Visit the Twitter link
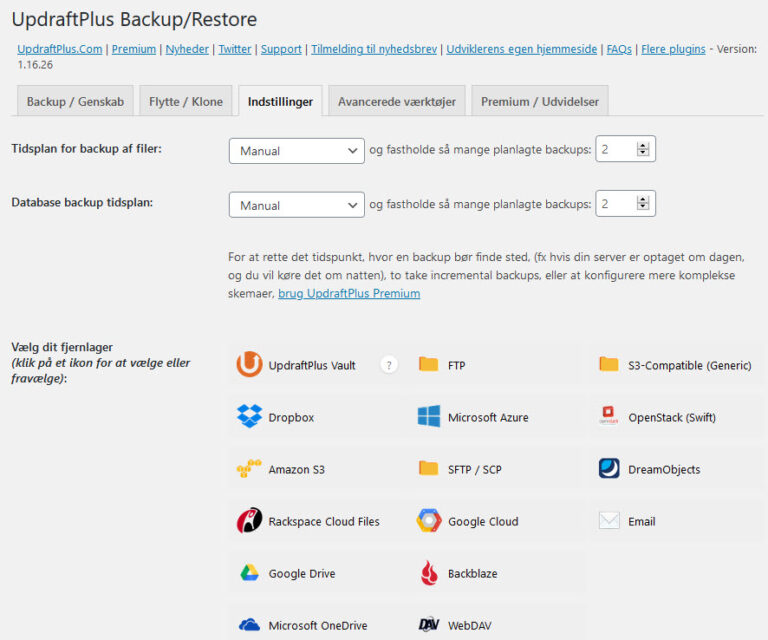 pyautogui.click(x=235, y=49)
